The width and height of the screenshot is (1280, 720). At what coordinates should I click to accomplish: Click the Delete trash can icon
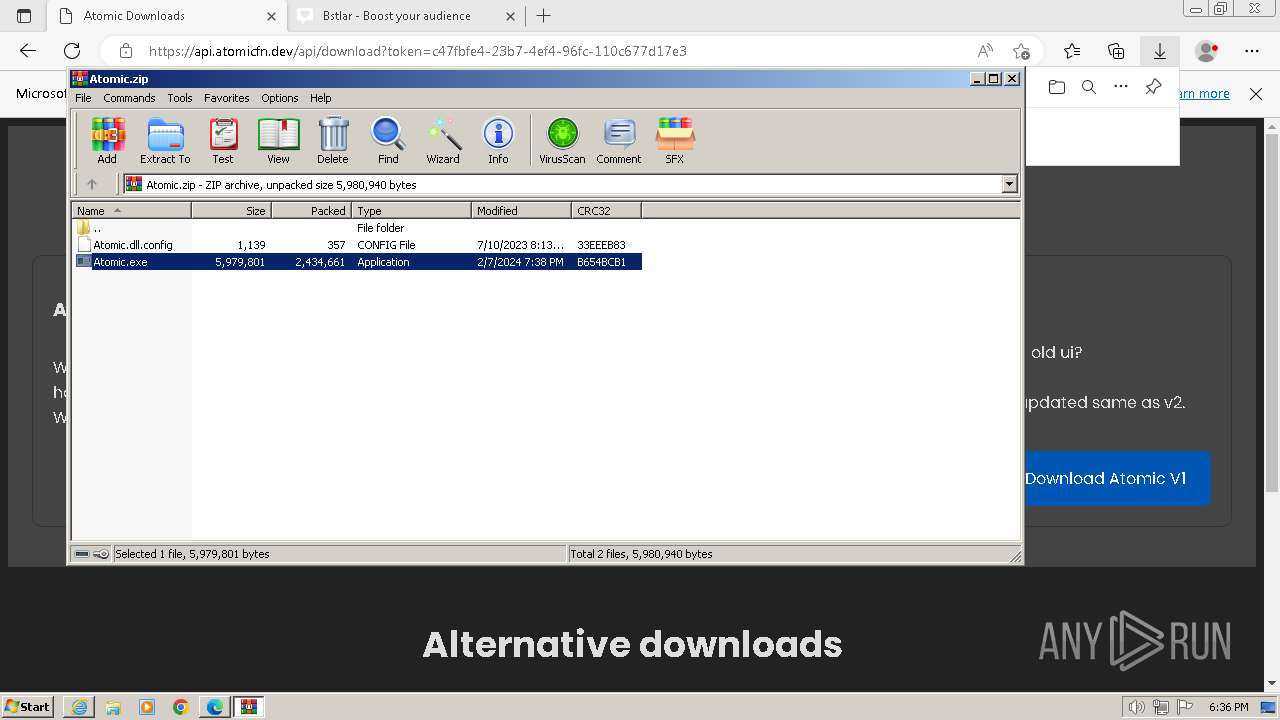pyautogui.click(x=333, y=140)
